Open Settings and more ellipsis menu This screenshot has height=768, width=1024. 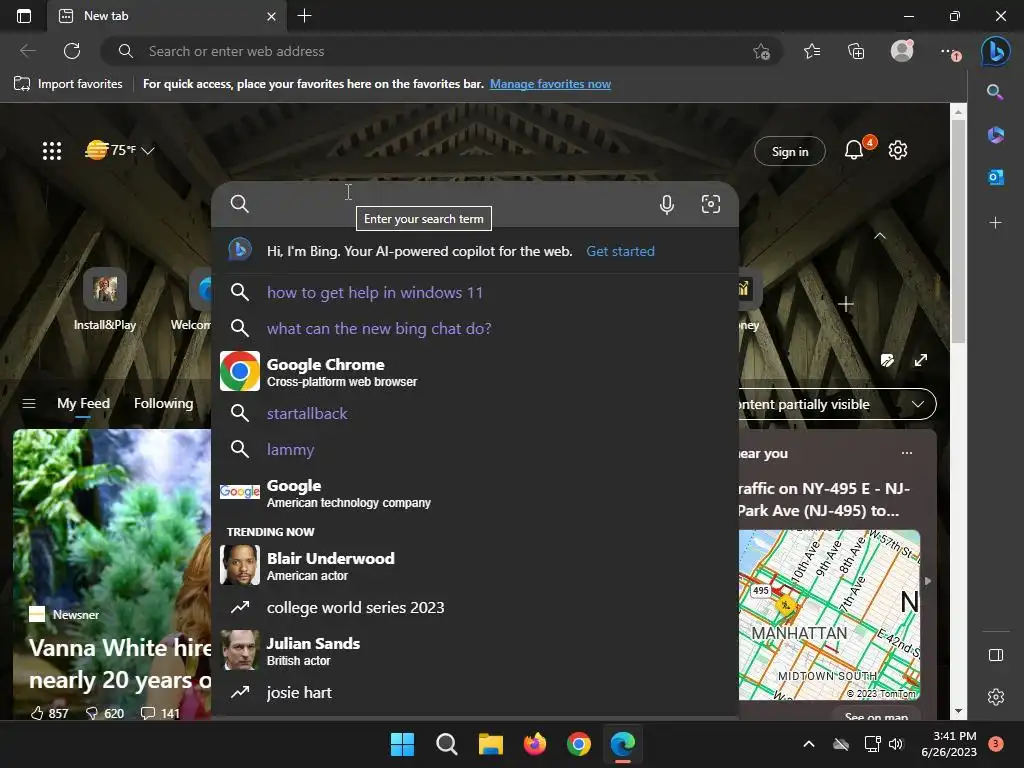click(x=949, y=52)
